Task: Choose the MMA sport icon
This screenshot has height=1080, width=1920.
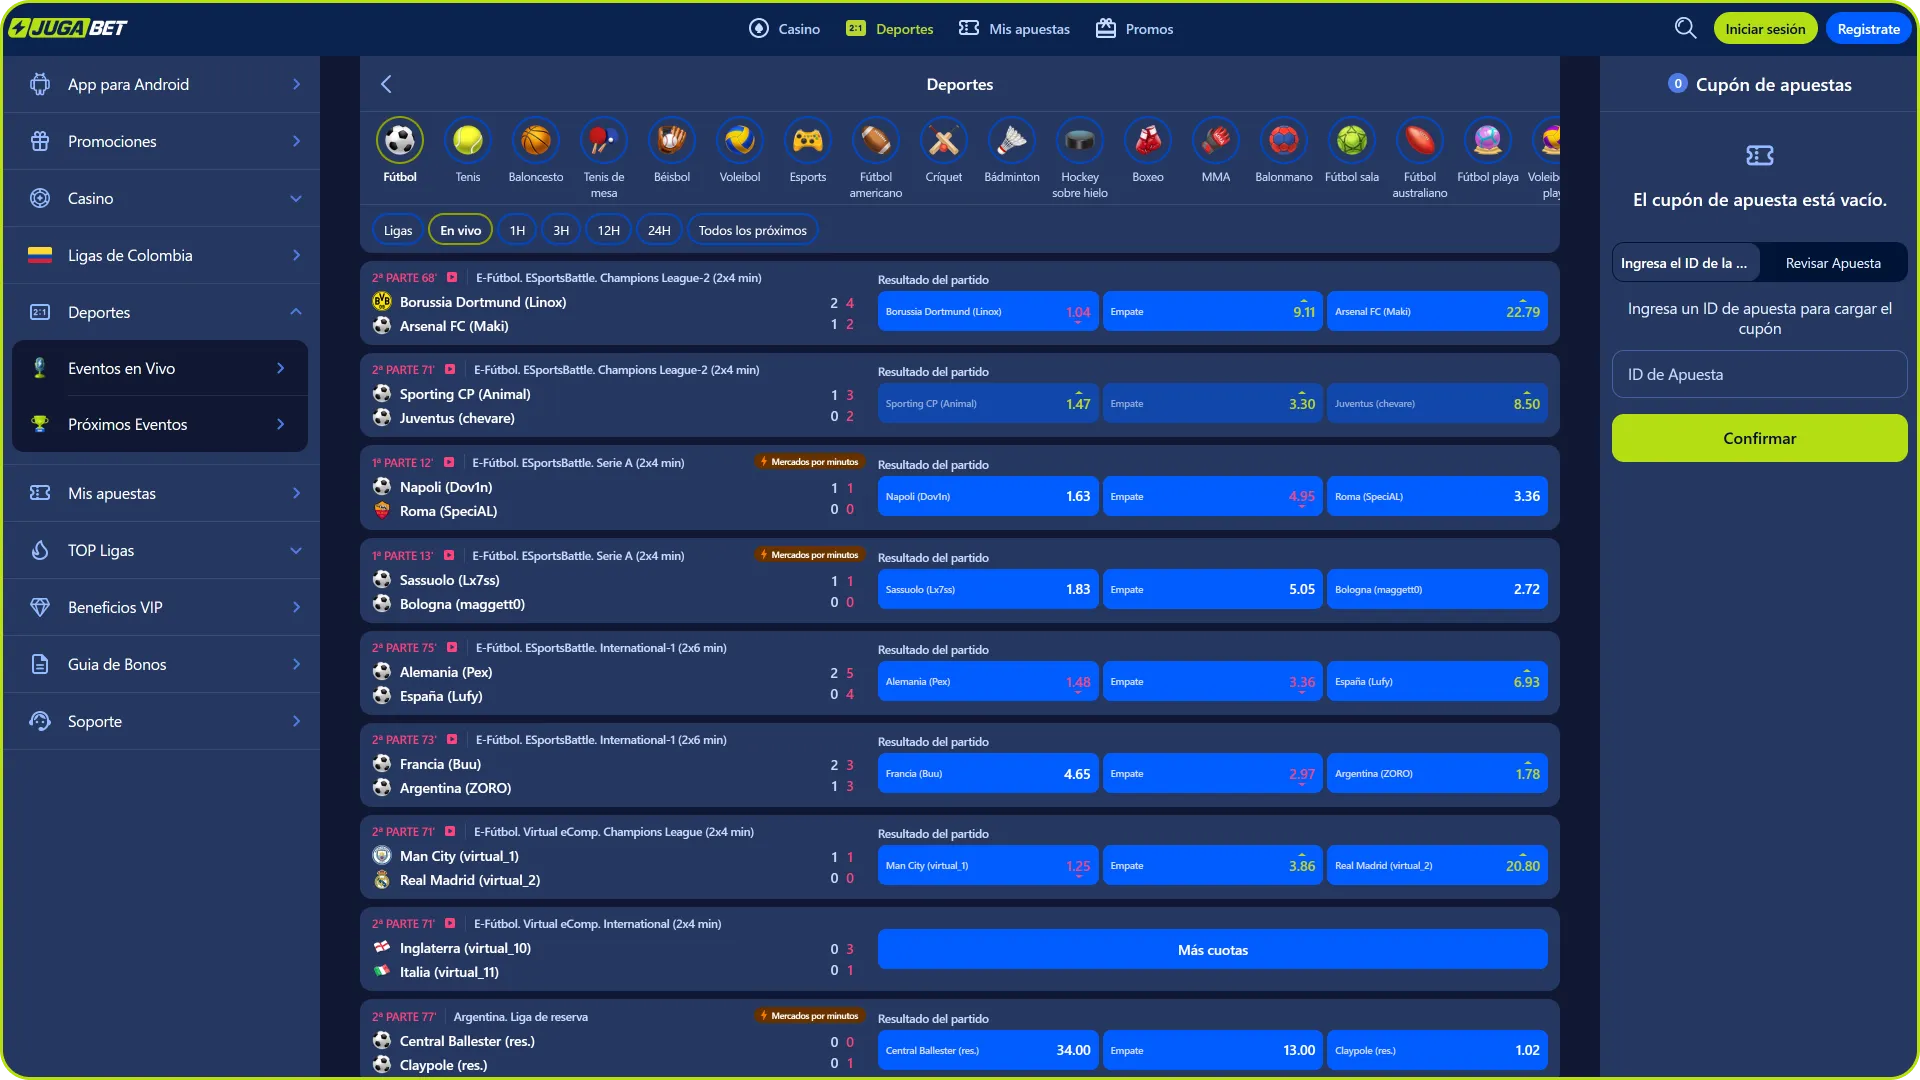Action: coord(1216,141)
